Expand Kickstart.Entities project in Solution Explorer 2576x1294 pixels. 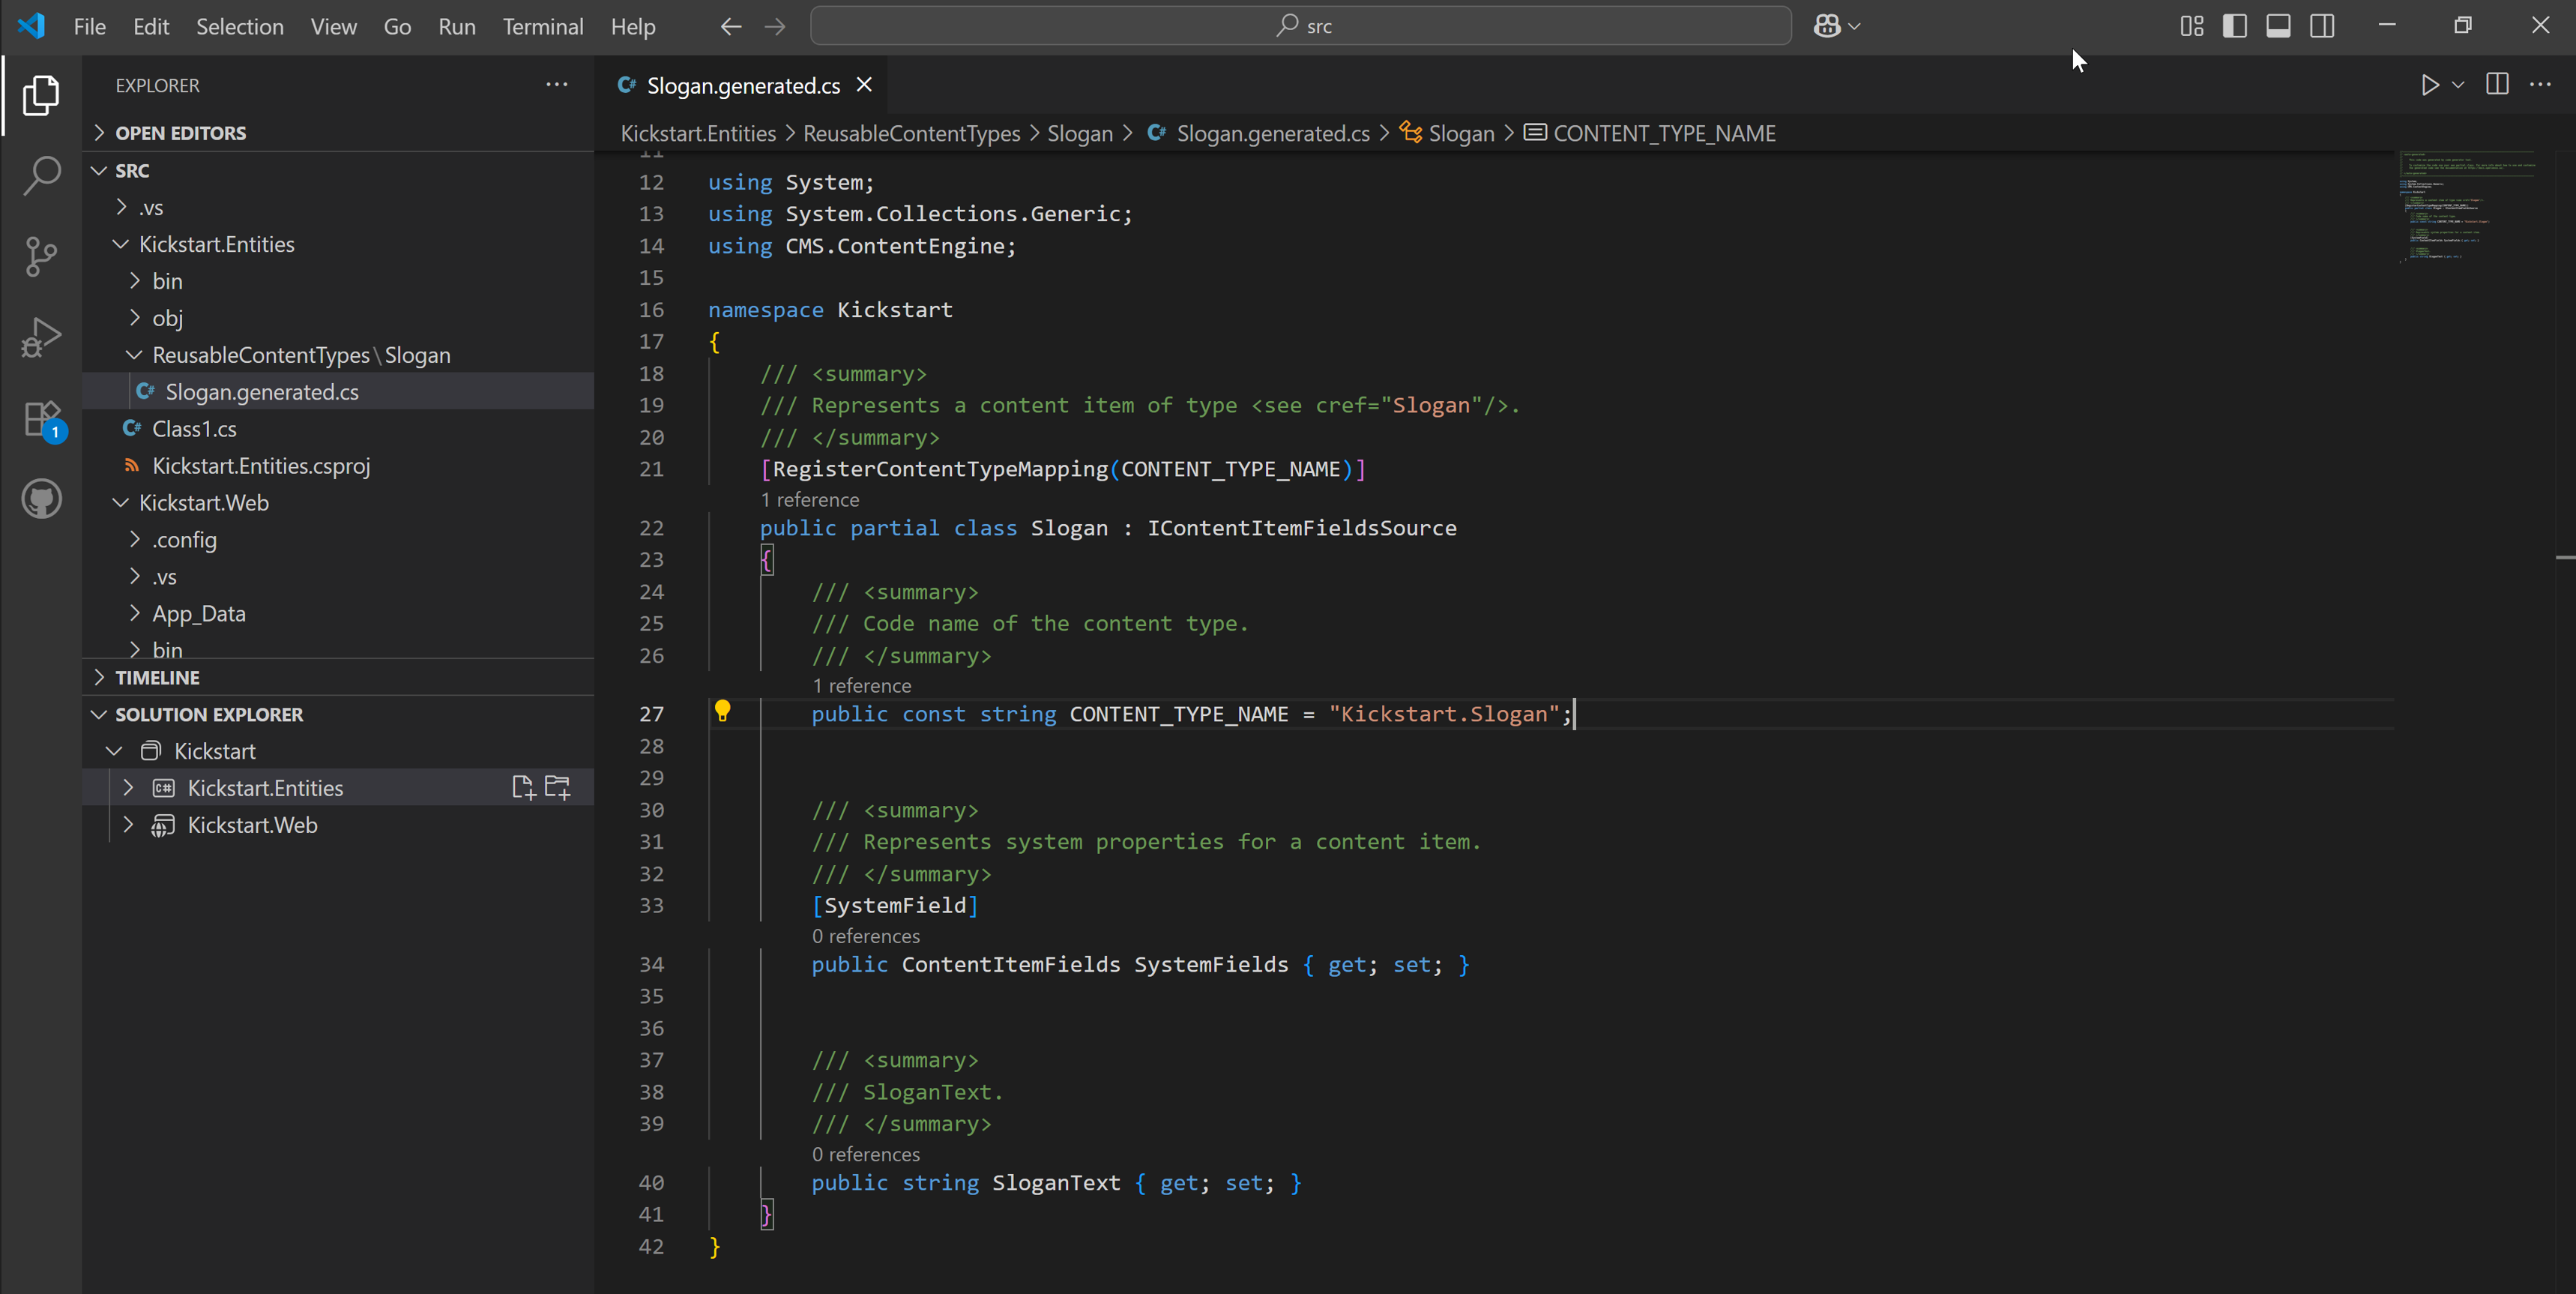[x=128, y=788]
